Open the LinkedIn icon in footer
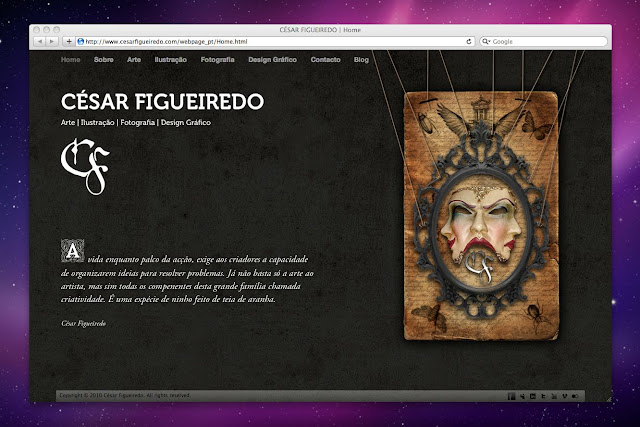The height and width of the screenshot is (427, 640). click(x=533, y=396)
